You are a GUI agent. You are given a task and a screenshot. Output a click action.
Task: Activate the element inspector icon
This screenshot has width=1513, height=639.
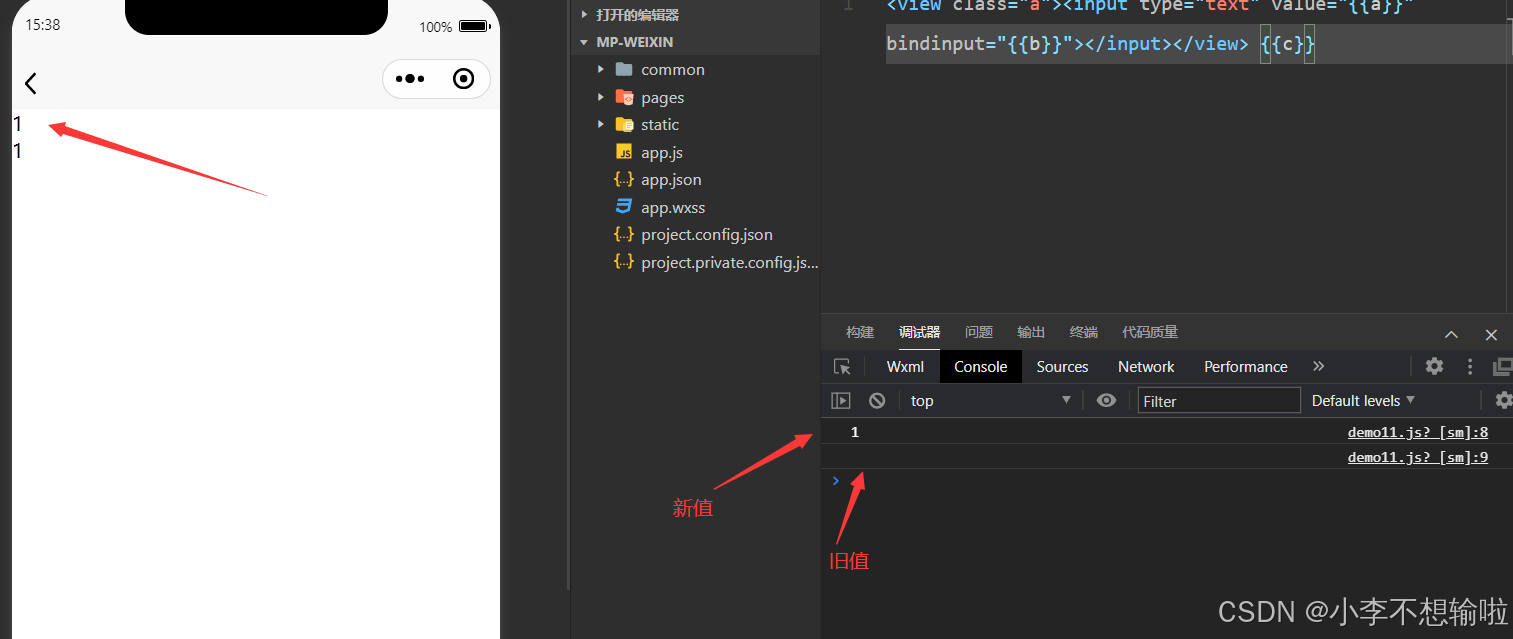(x=842, y=367)
